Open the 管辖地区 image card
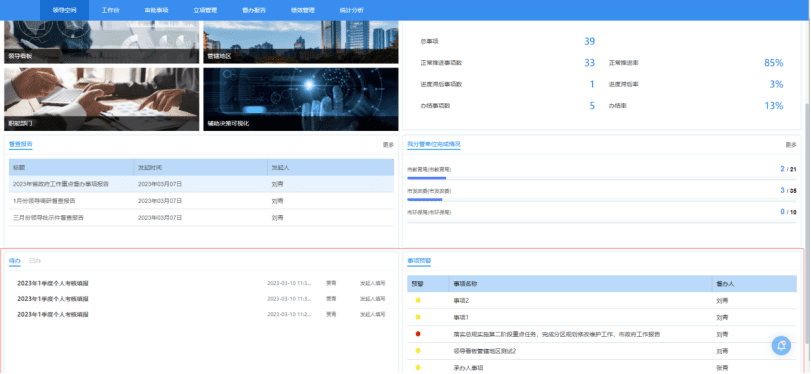The image size is (811, 374). click(x=301, y=42)
